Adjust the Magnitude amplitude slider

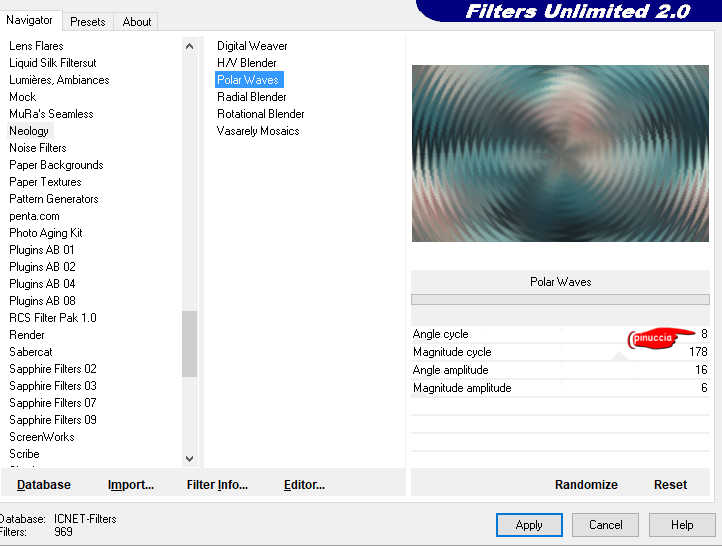click(x=560, y=388)
